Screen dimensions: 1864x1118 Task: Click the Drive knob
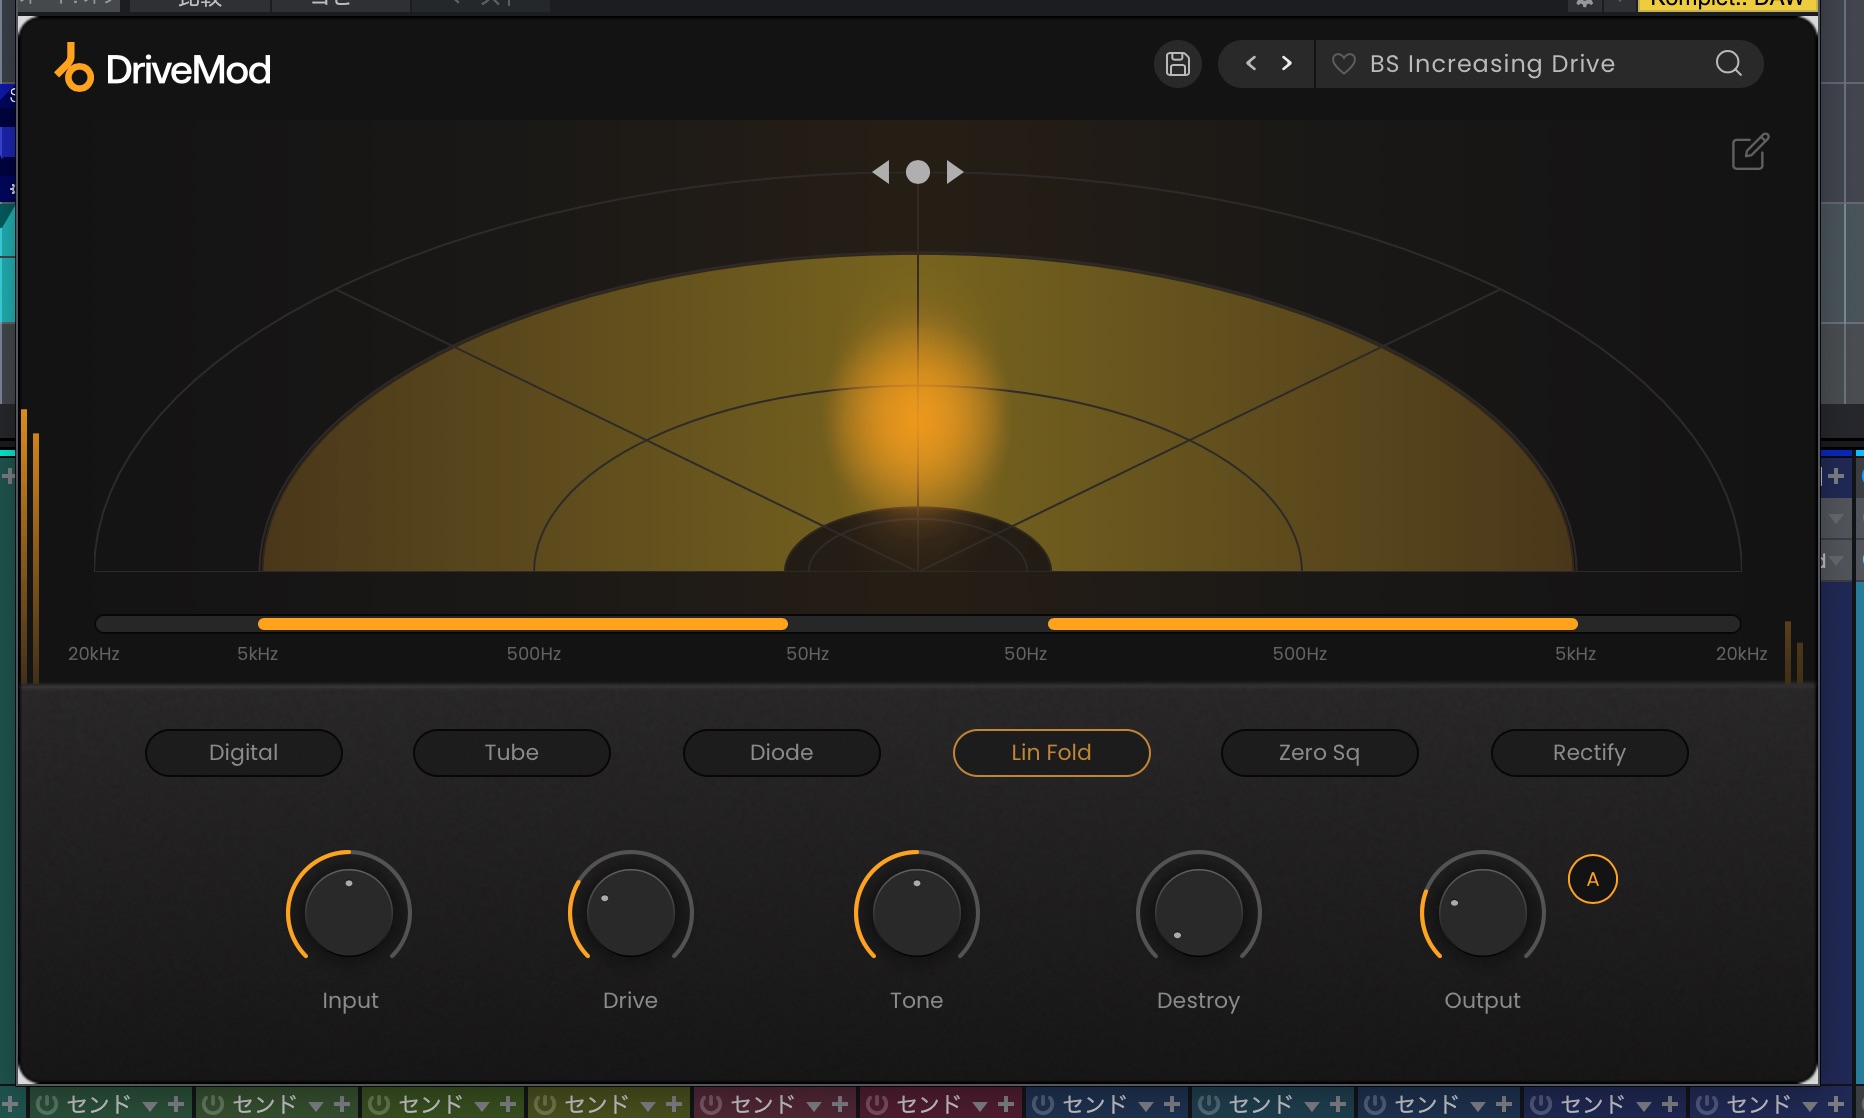630,912
